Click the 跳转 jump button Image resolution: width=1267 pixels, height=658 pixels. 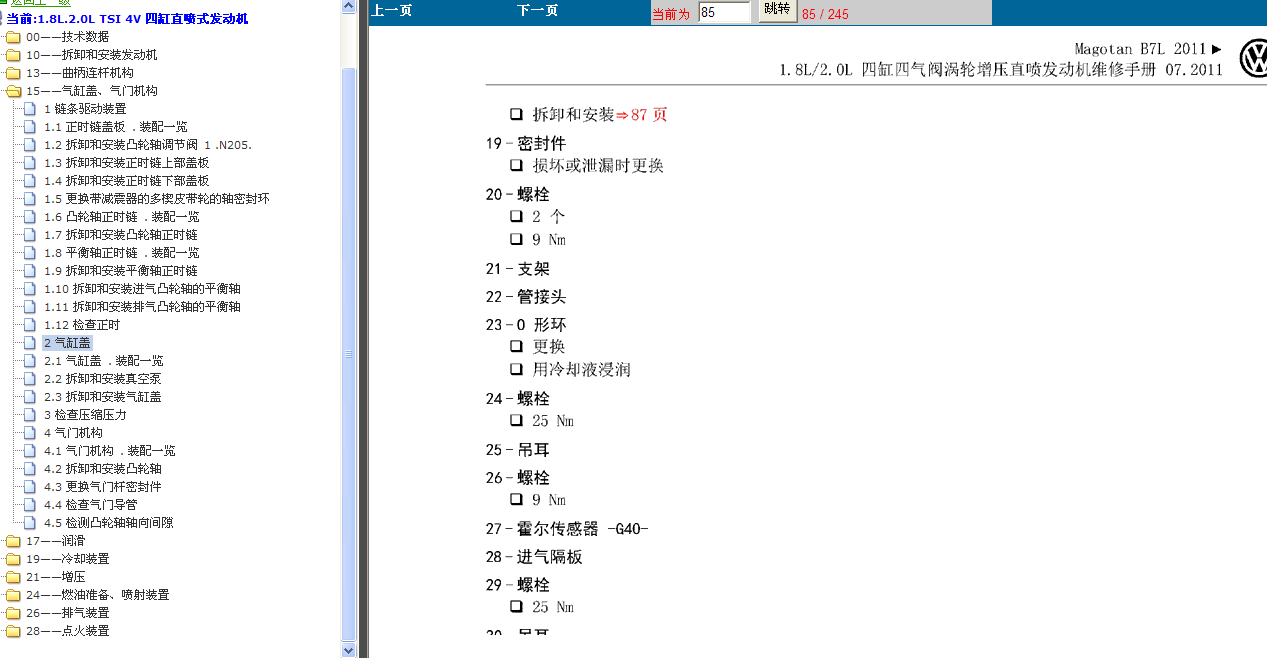click(776, 12)
